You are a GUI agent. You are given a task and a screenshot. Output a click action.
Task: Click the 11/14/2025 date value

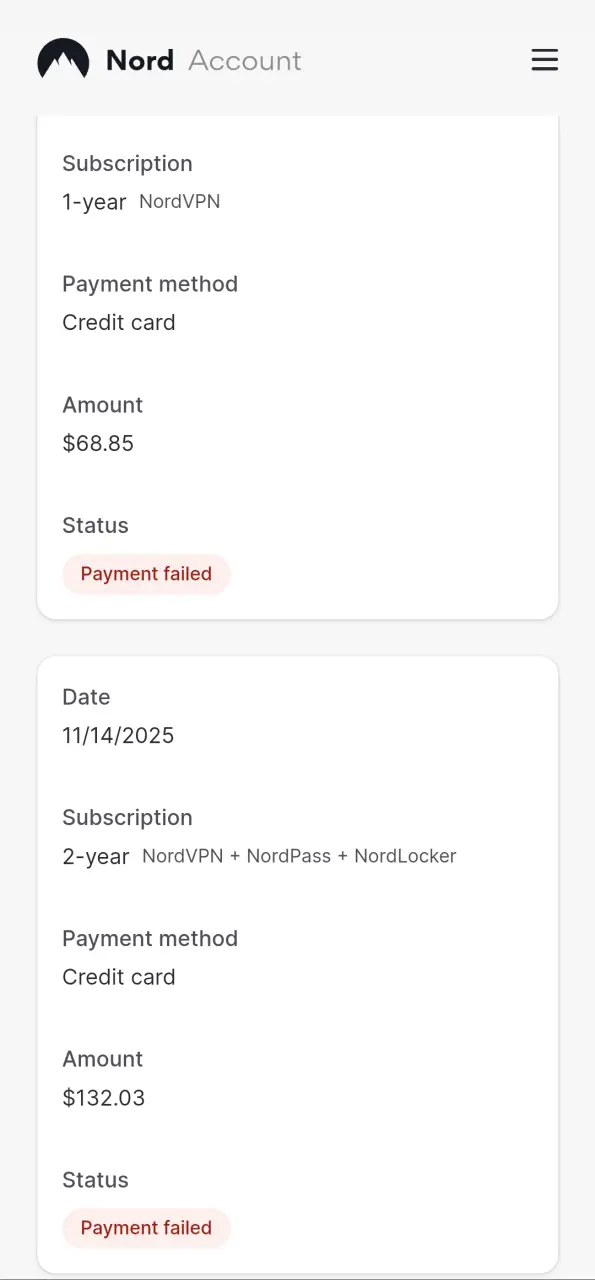[118, 735]
